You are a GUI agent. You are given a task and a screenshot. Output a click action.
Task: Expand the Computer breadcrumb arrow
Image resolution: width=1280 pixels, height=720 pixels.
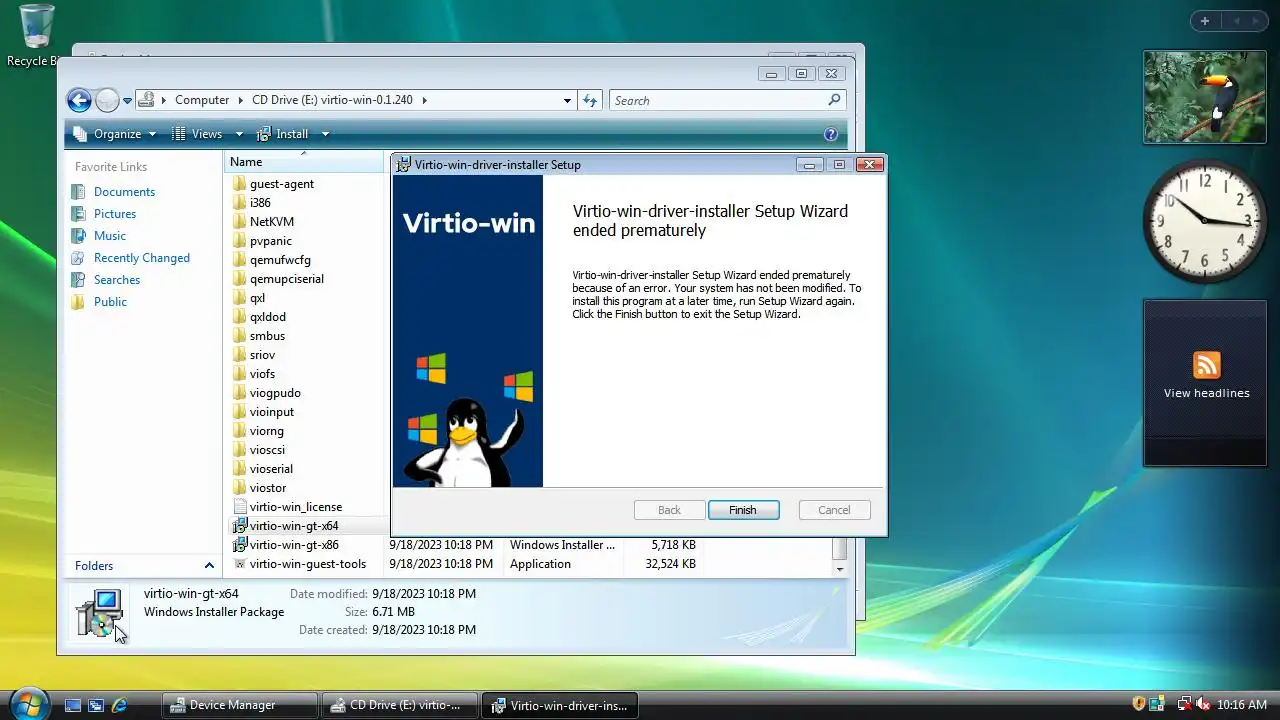pos(239,100)
